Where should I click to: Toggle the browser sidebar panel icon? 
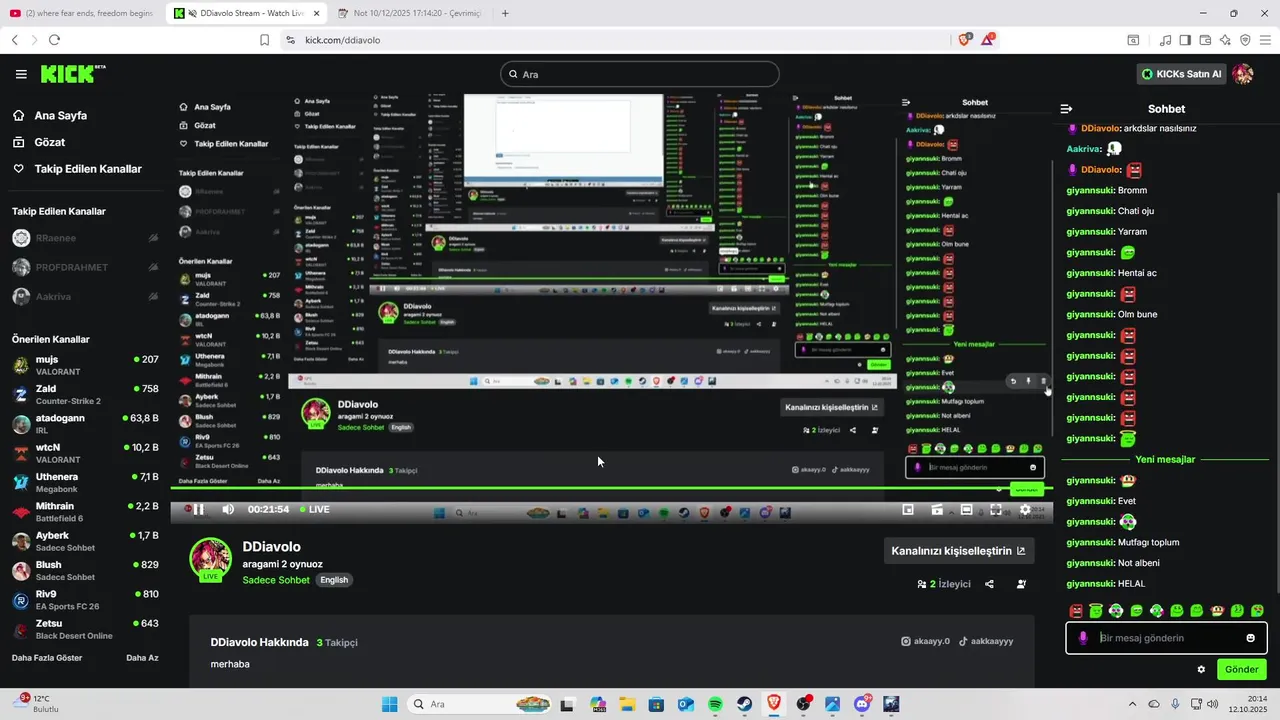1185,40
